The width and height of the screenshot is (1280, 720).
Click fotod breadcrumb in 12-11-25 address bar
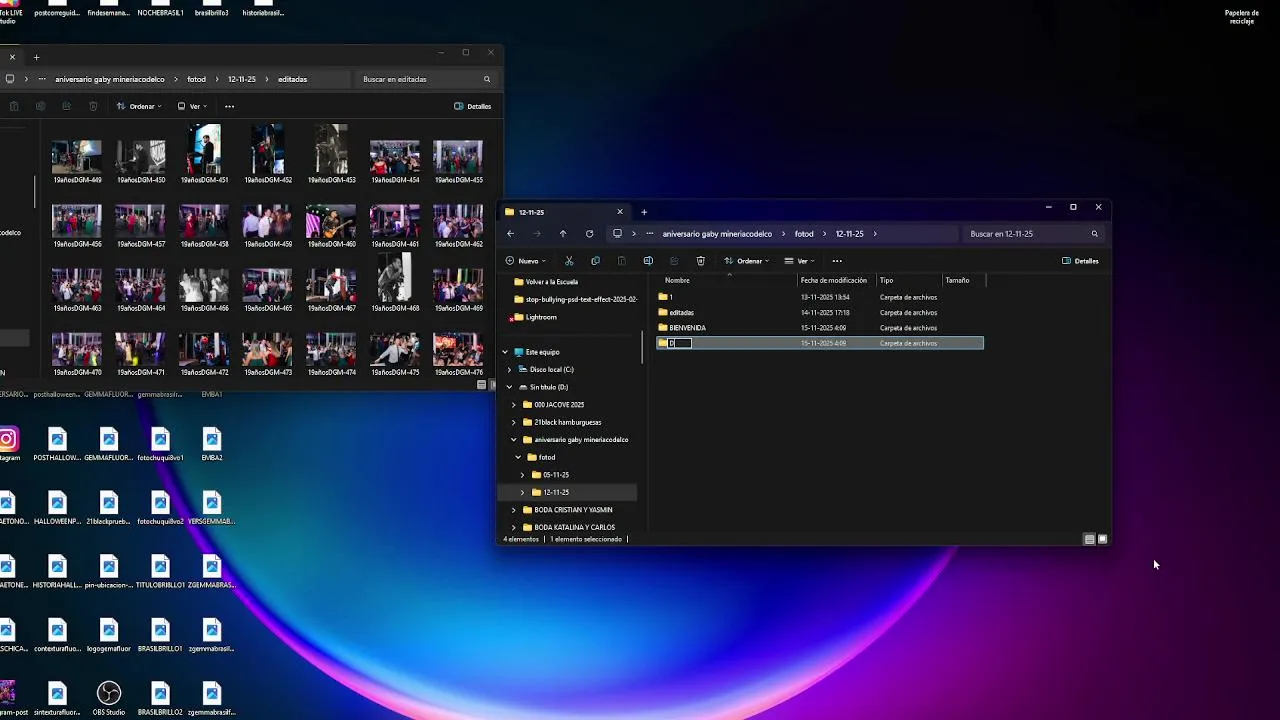(x=804, y=234)
